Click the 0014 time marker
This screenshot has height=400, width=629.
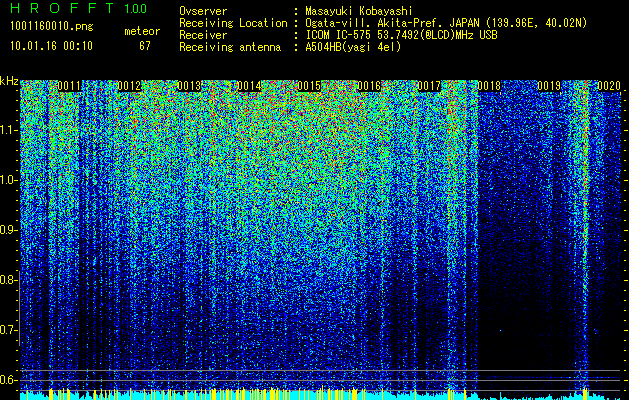(249, 86)
